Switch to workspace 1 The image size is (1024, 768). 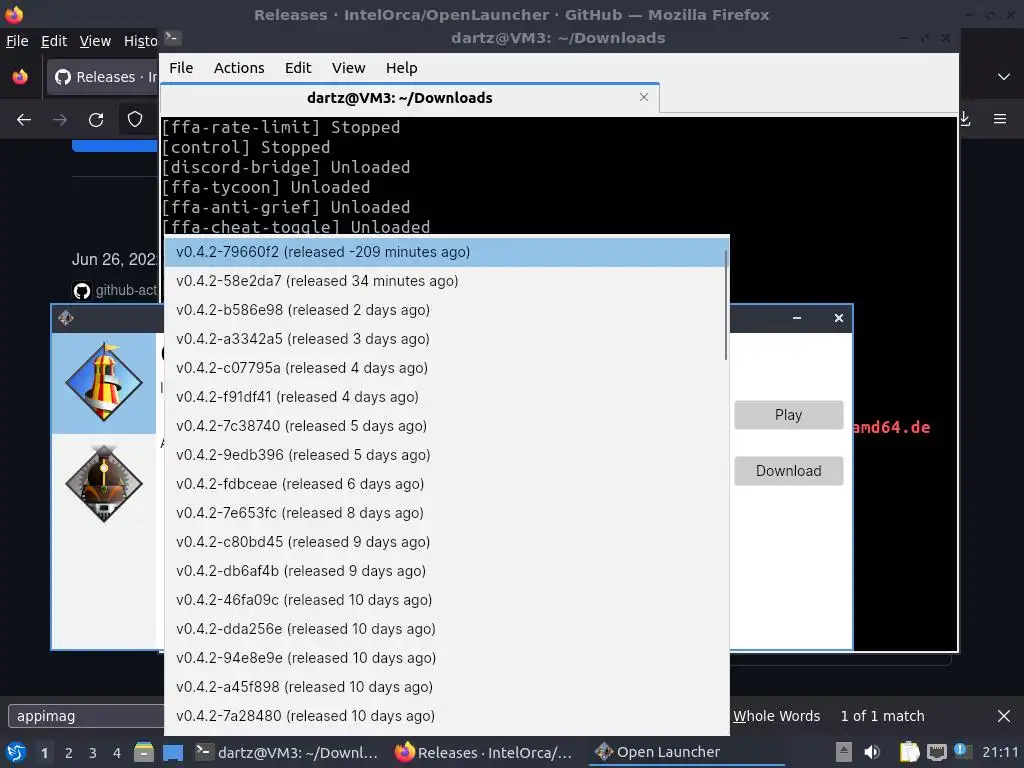click(x=44, y=753)
